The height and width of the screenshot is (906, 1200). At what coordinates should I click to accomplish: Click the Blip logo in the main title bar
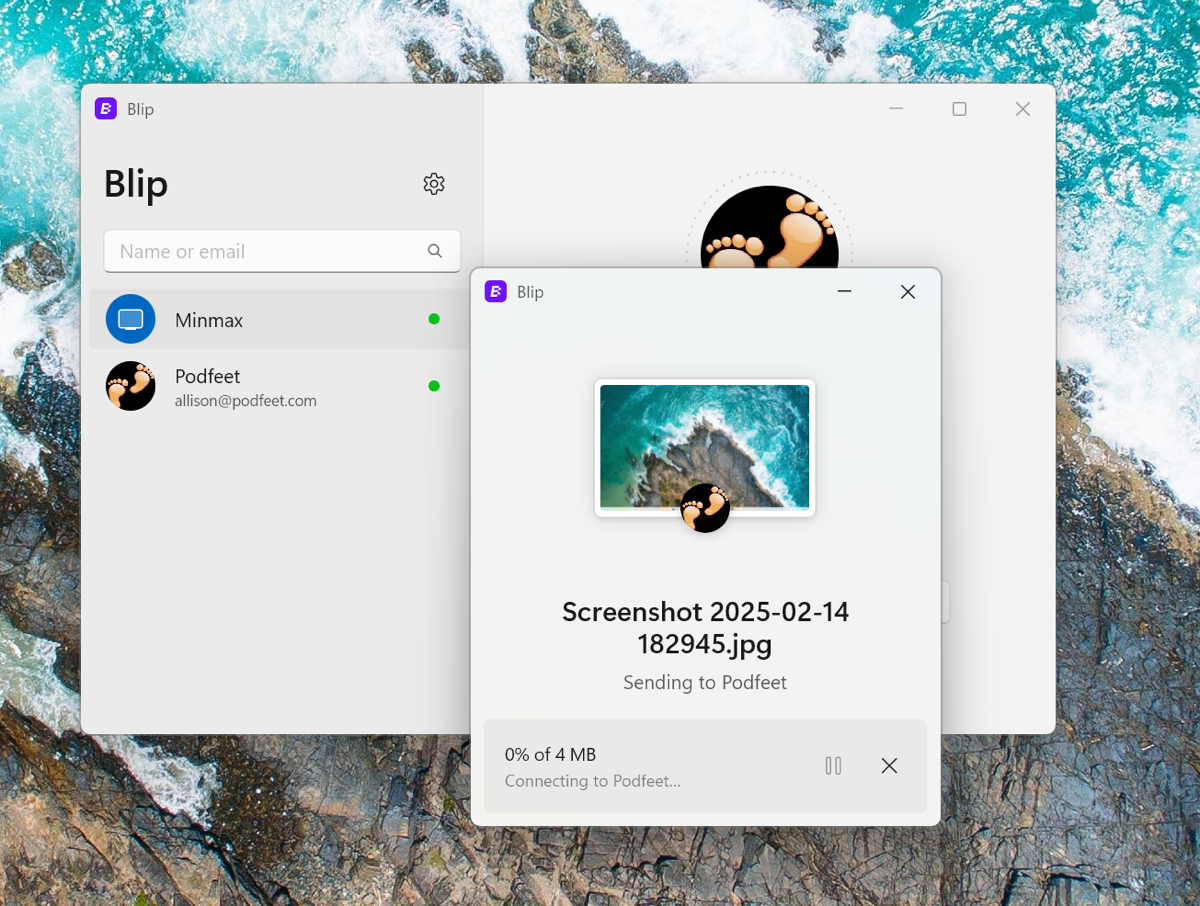pyautogui.click(x=106, y=109)
